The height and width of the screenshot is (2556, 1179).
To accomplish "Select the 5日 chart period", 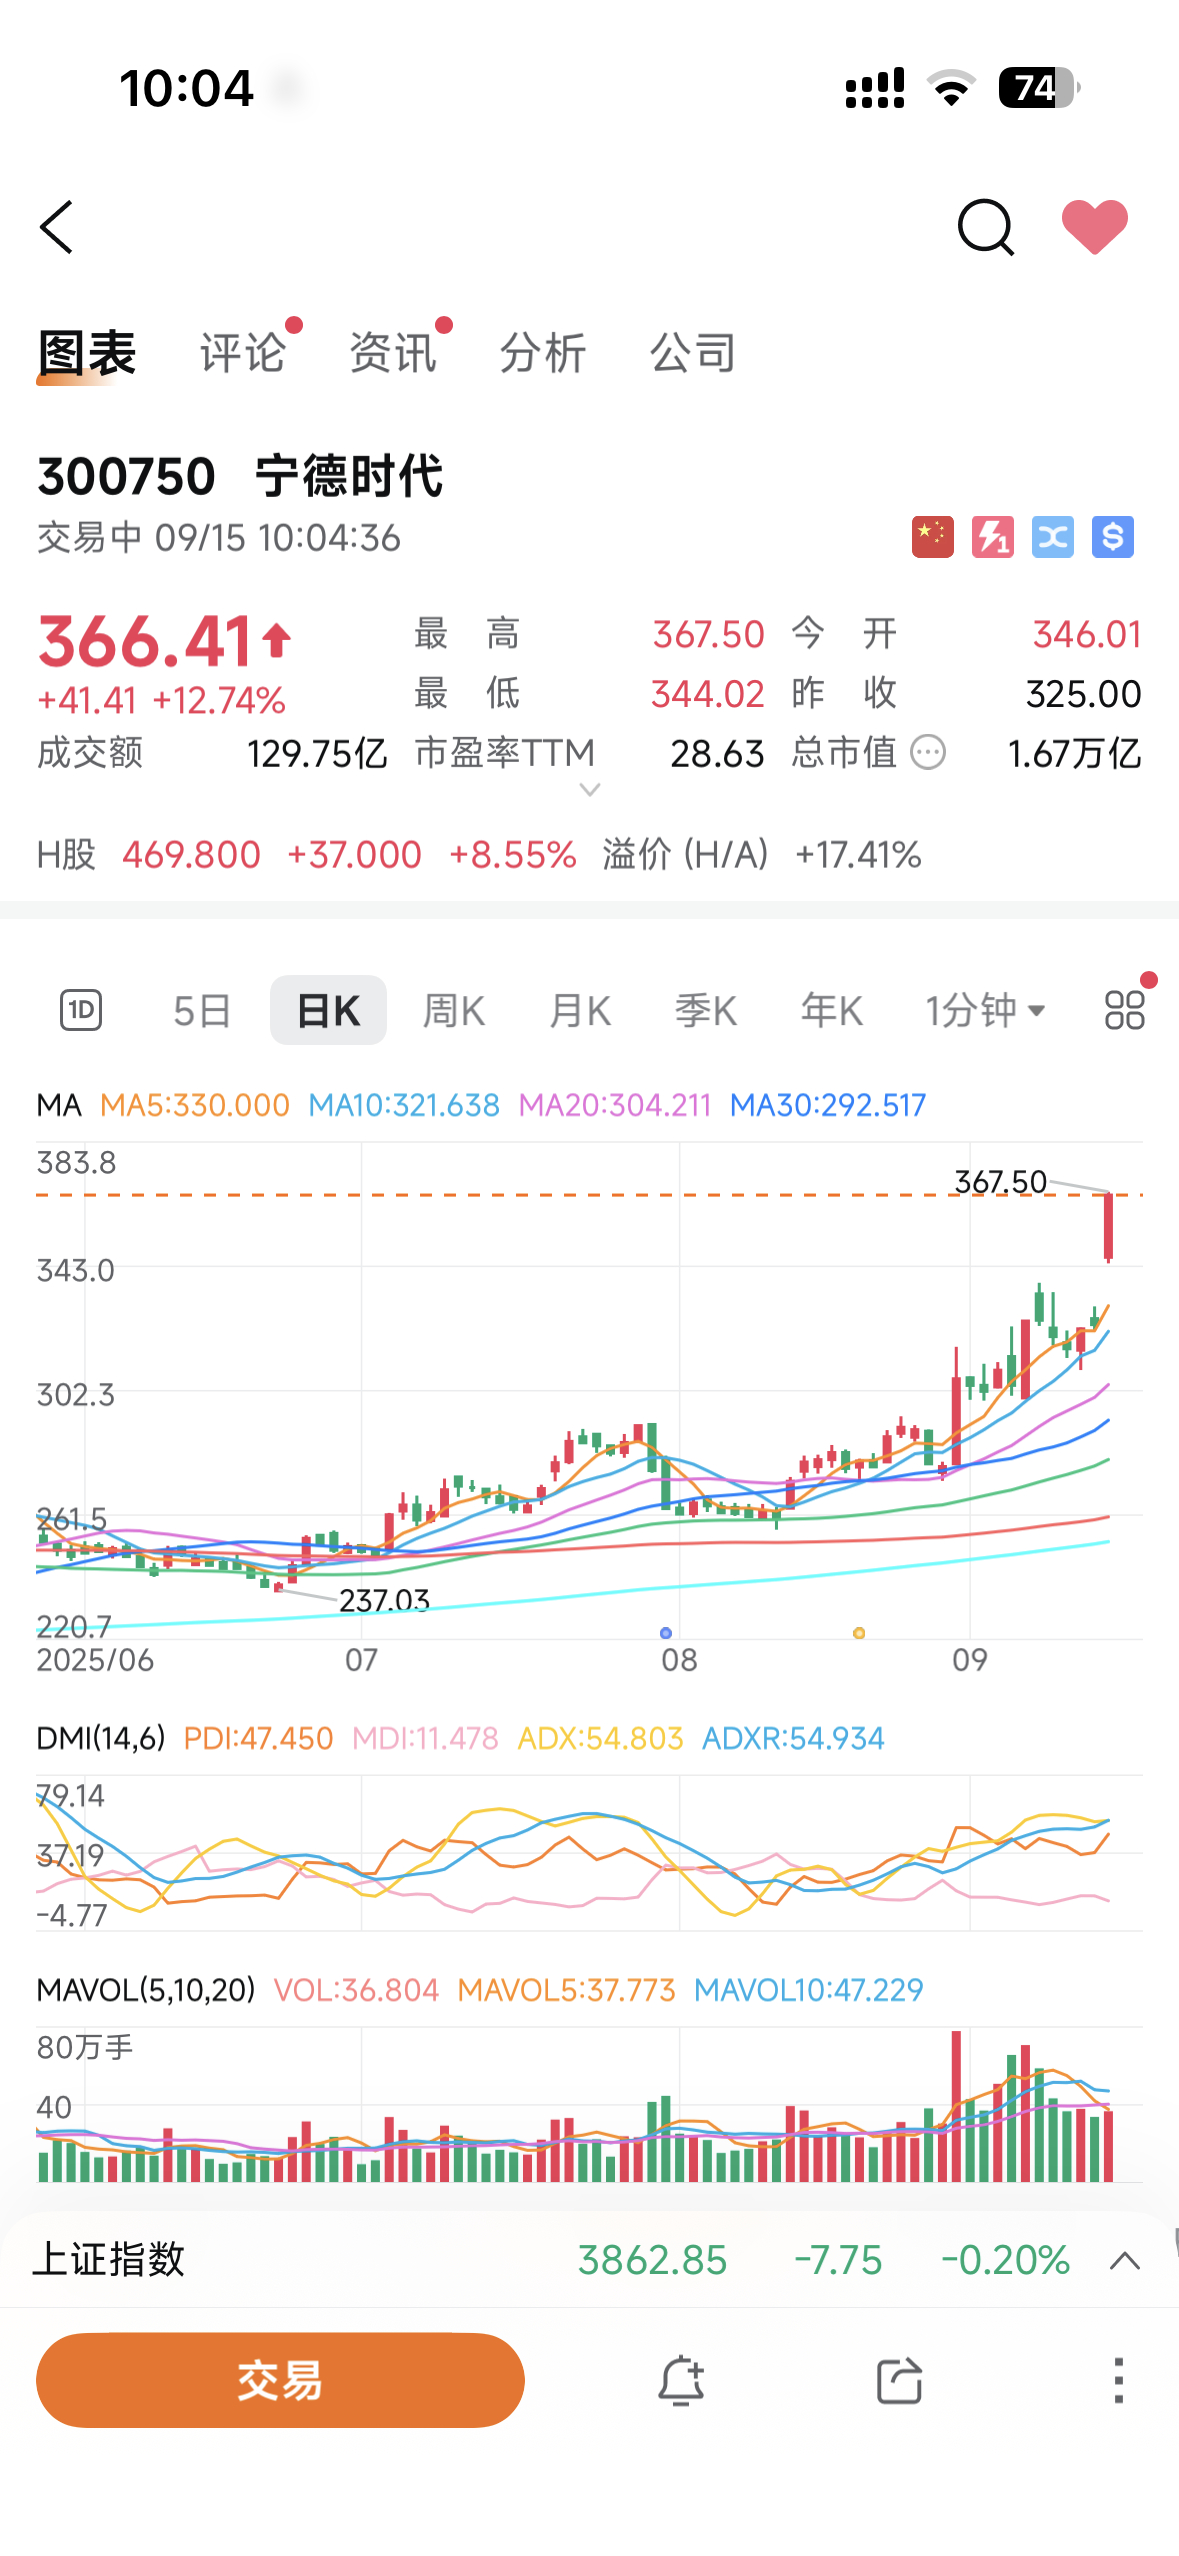I will coord(202,1011).
